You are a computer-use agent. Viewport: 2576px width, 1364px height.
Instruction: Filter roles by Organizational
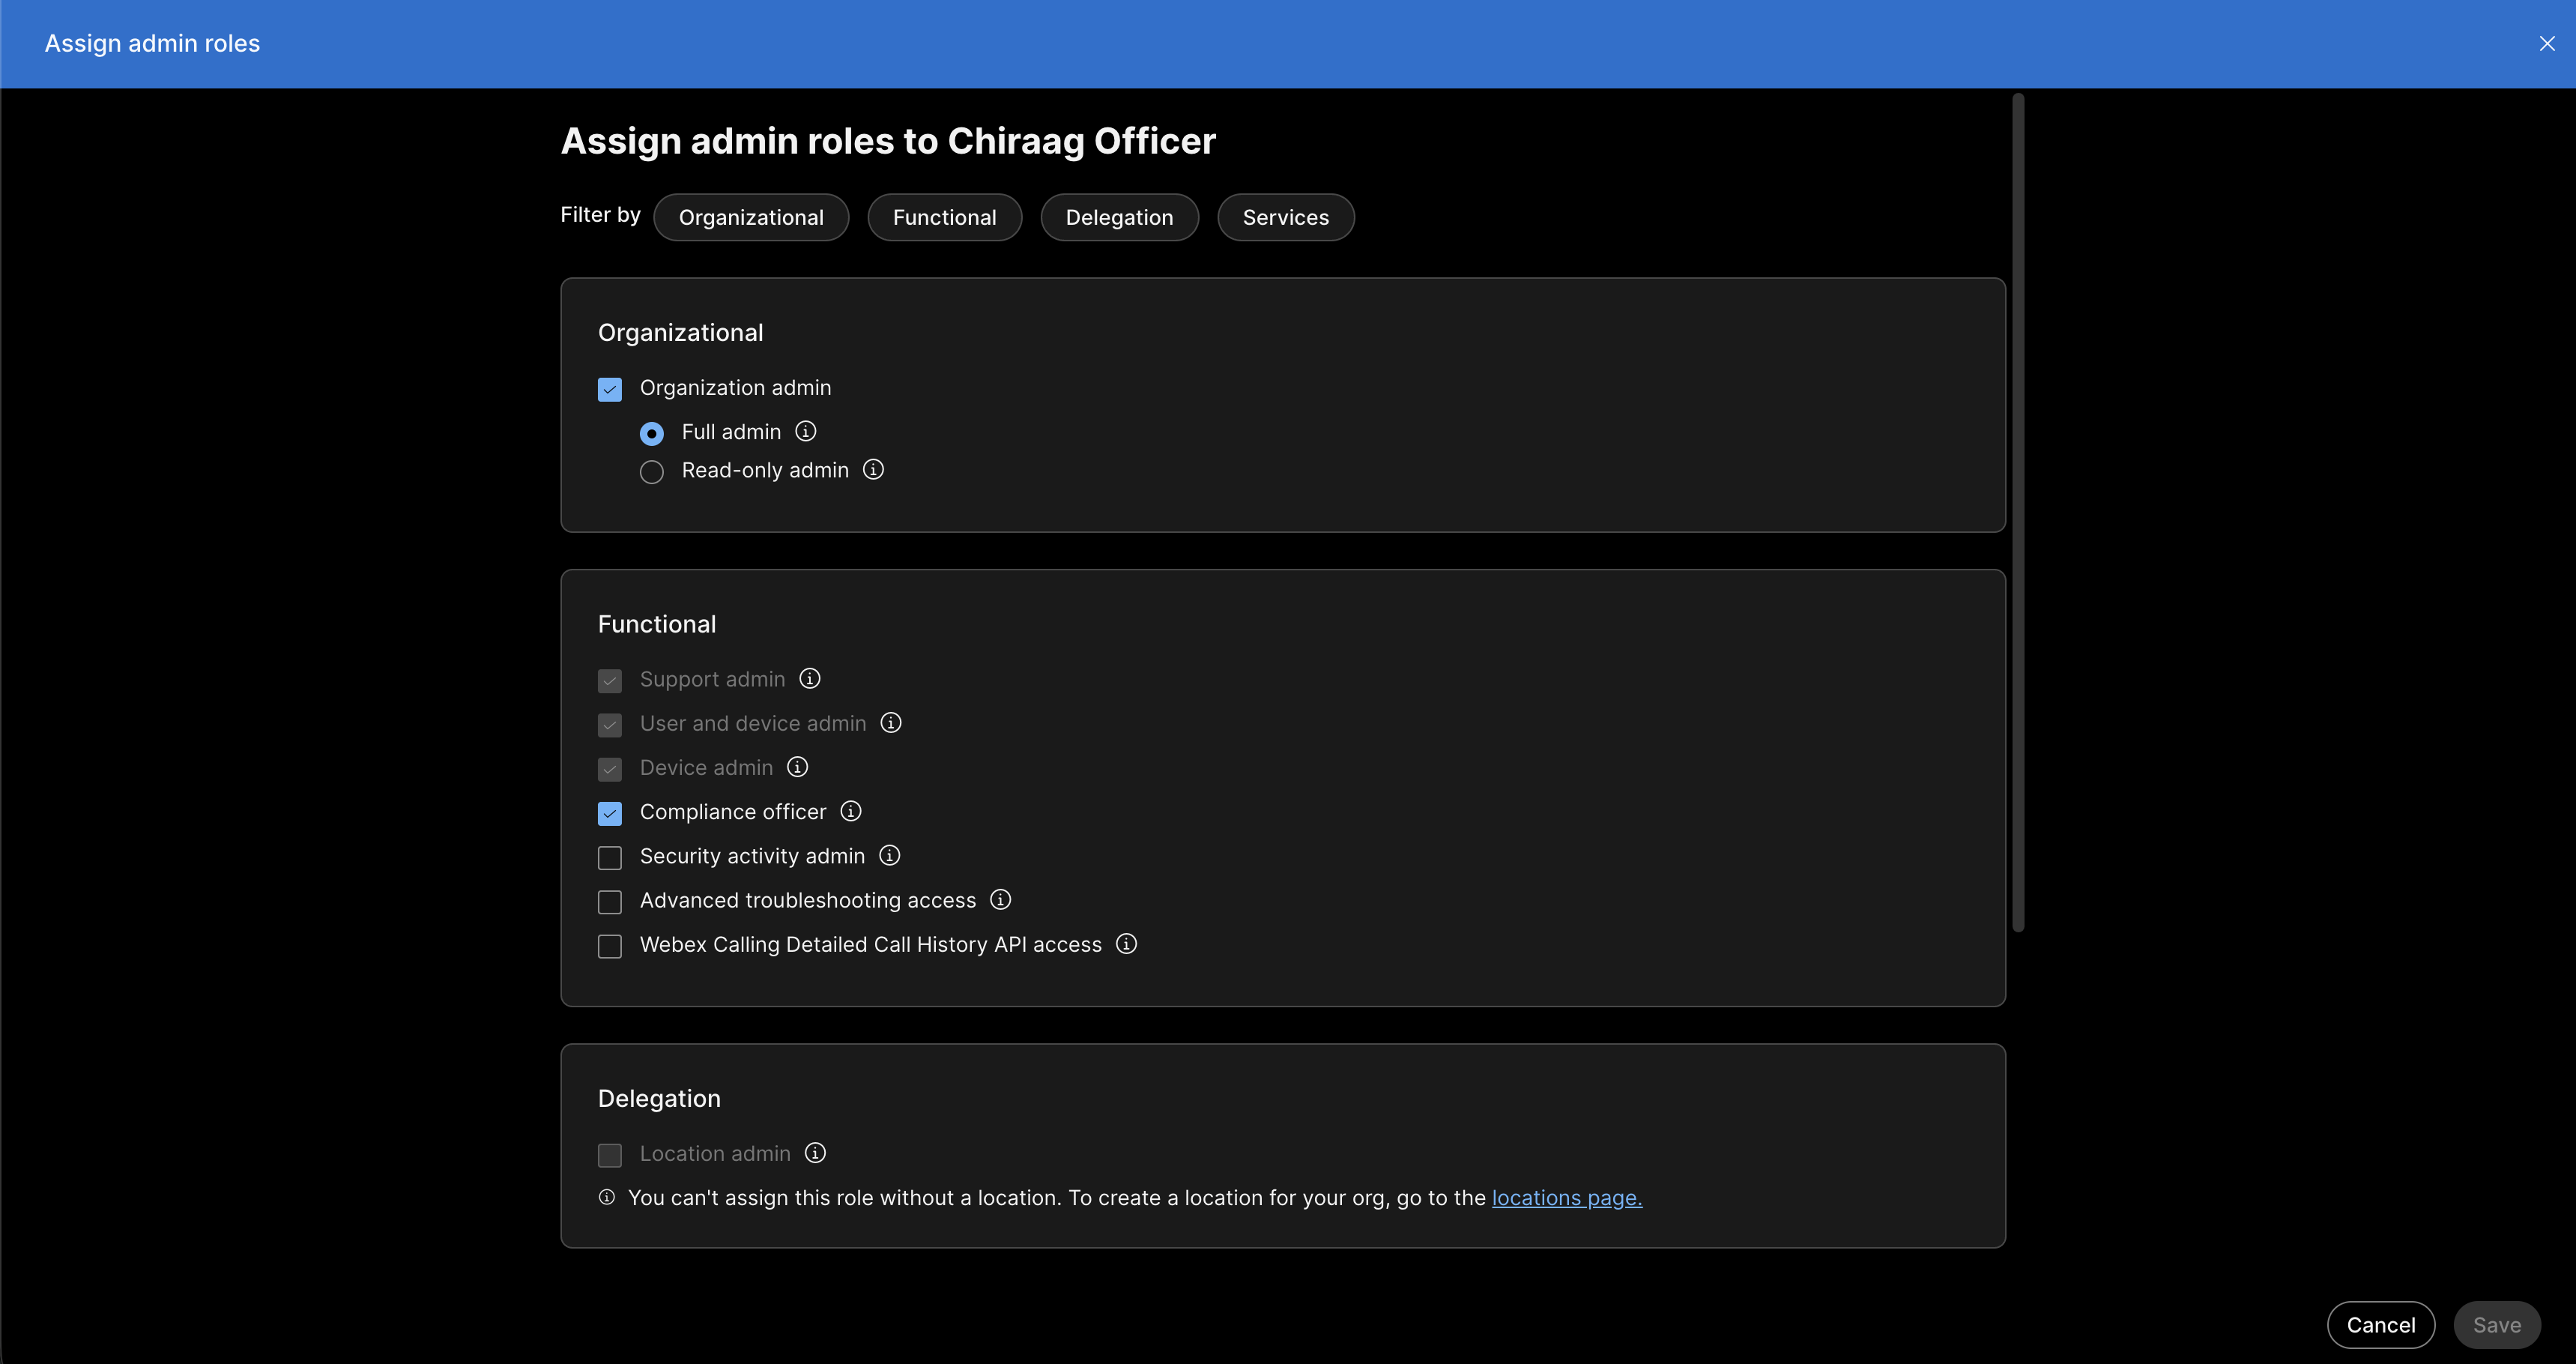tap(751, 217)
